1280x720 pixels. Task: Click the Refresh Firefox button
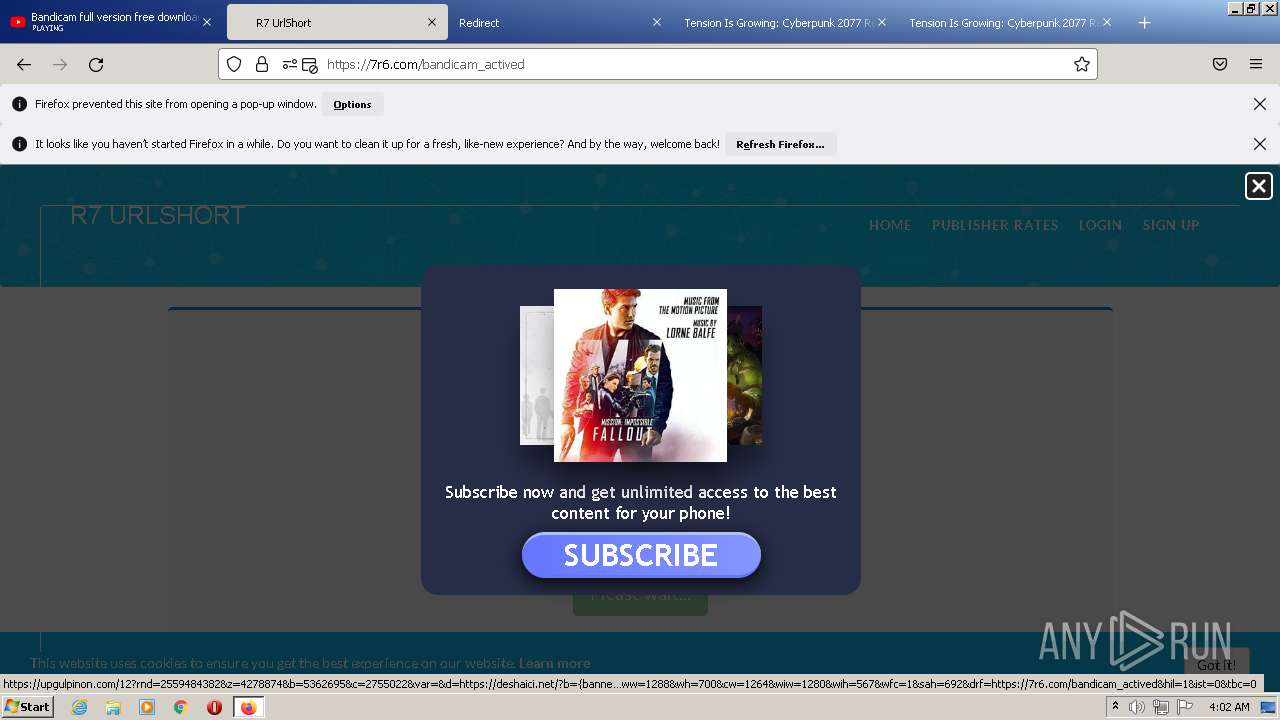coord(780,144)
